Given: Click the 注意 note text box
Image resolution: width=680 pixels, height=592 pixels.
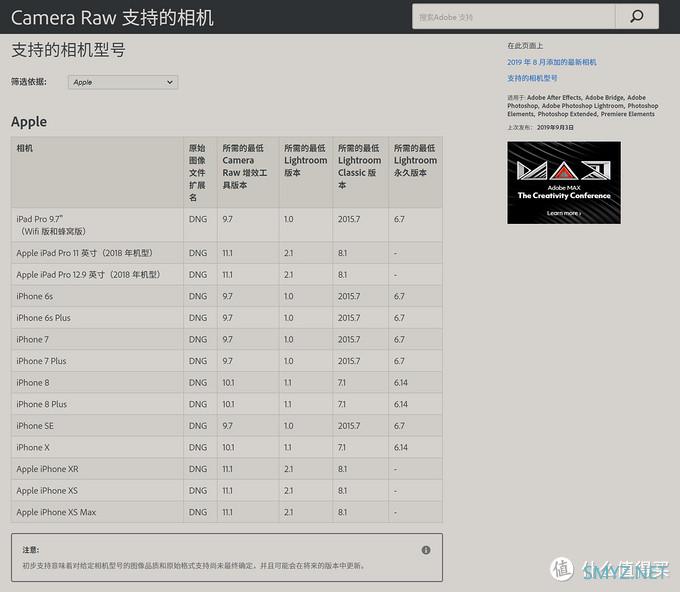Looking at the screenshot, I should (227, 557).
